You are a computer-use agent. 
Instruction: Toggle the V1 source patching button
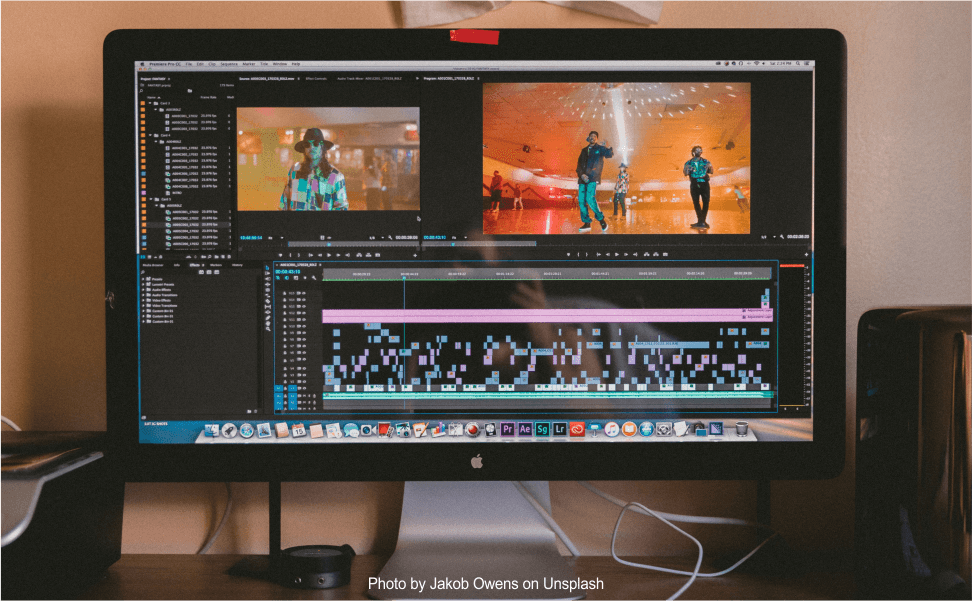coord(278,388)
